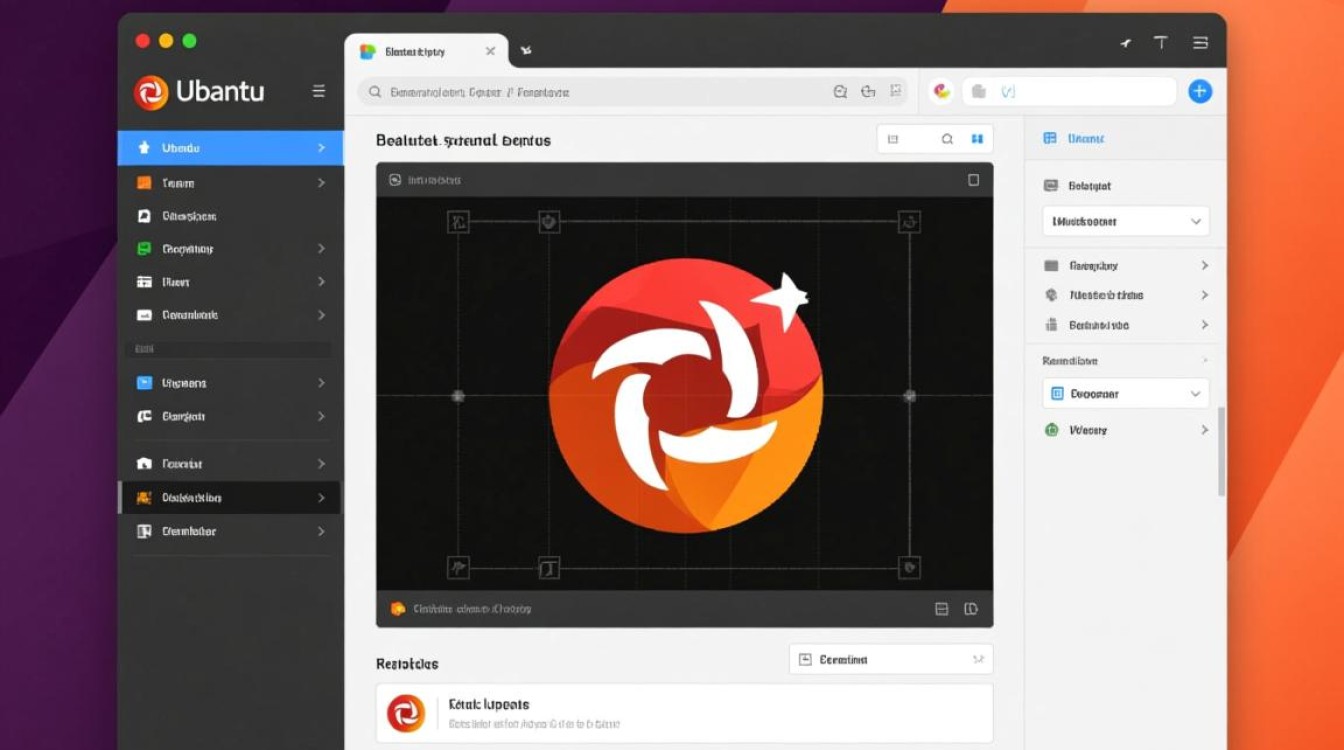This screenshot has width=1344, height=750.
Task: Select the blue grid view icon above the preview
Action: [x=977, y=140]
